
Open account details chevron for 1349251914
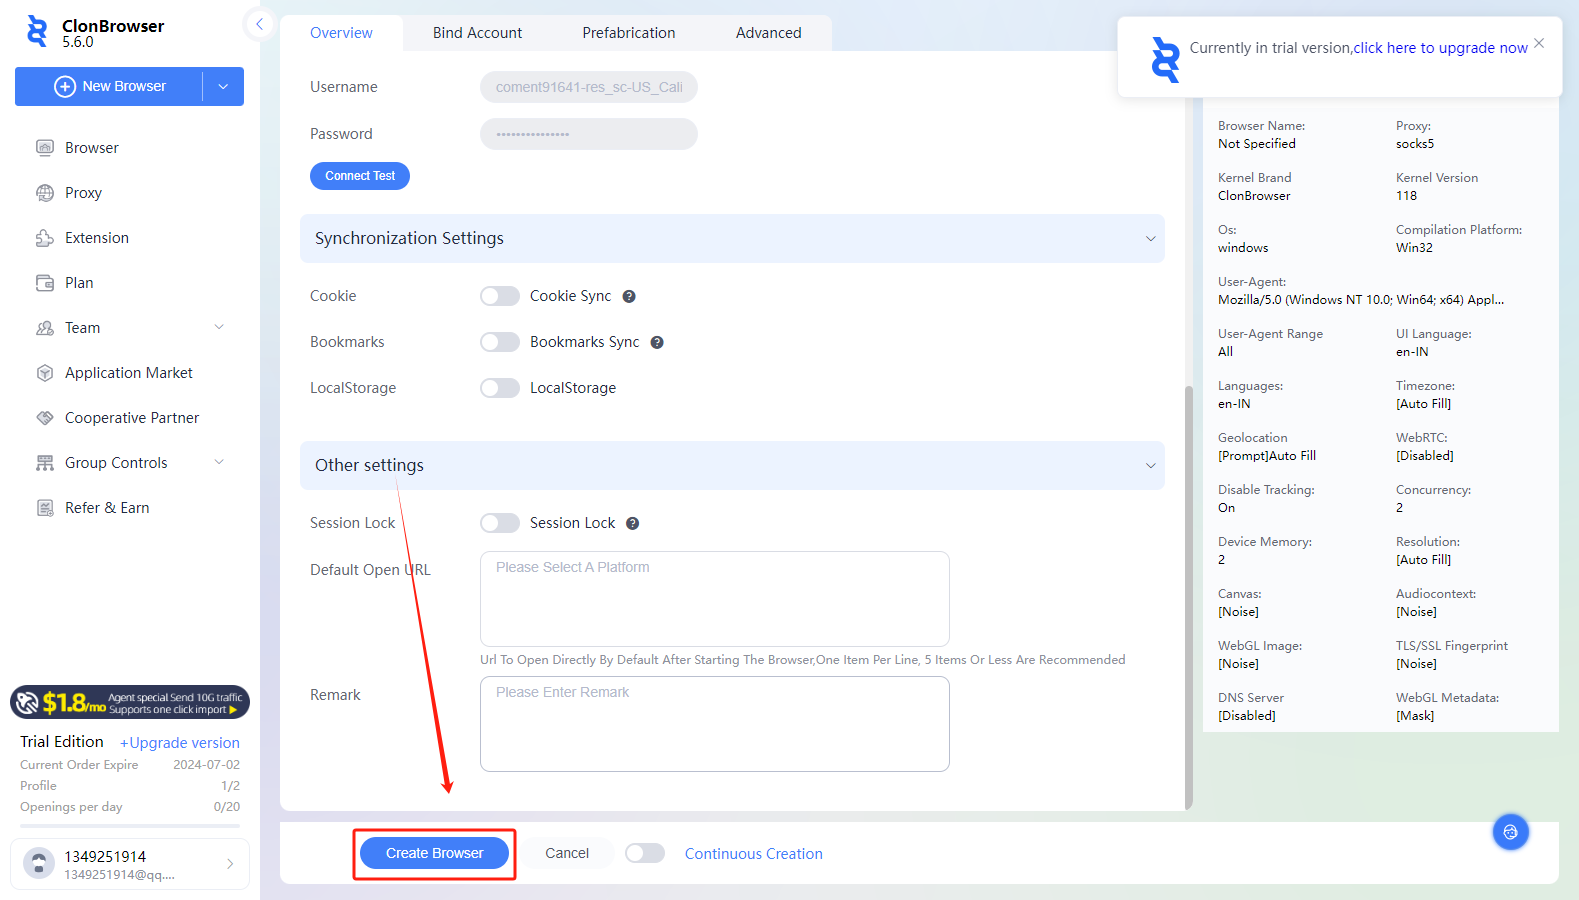(x=230, y=864)
